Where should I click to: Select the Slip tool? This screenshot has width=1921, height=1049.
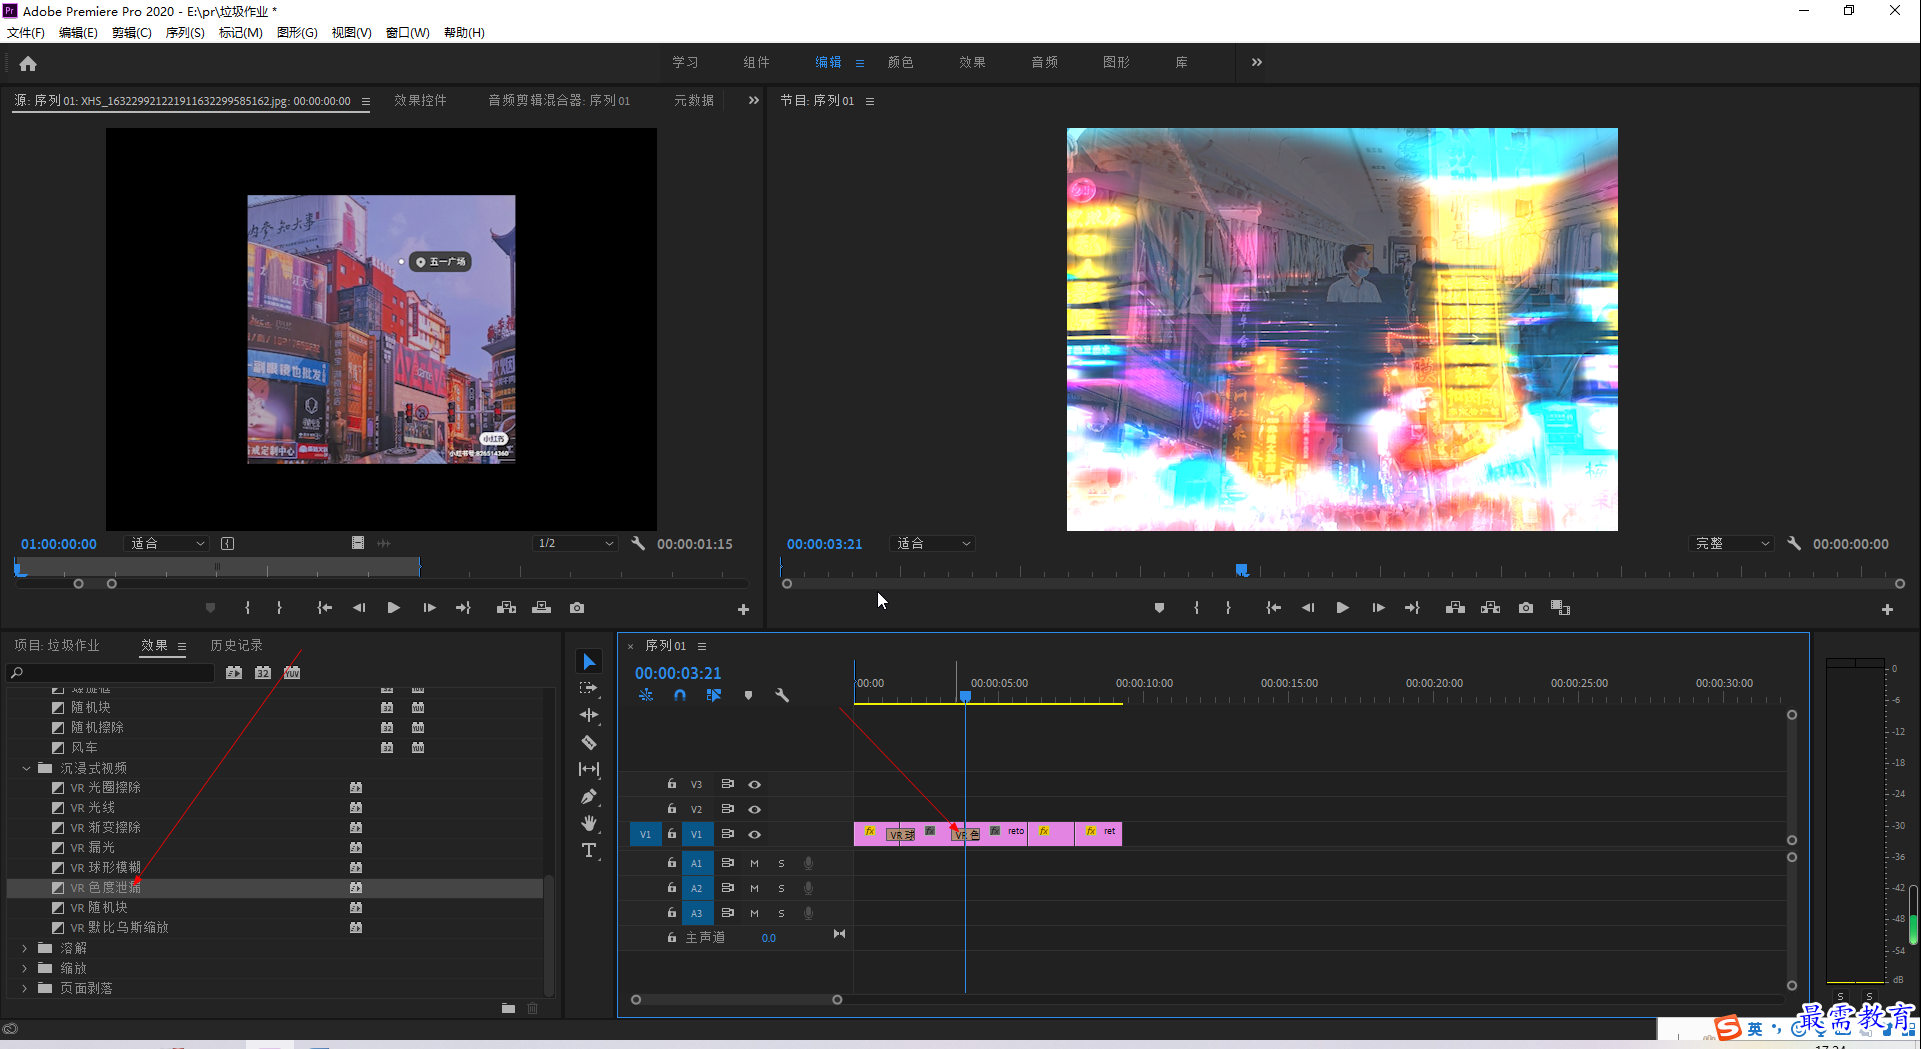589,769
